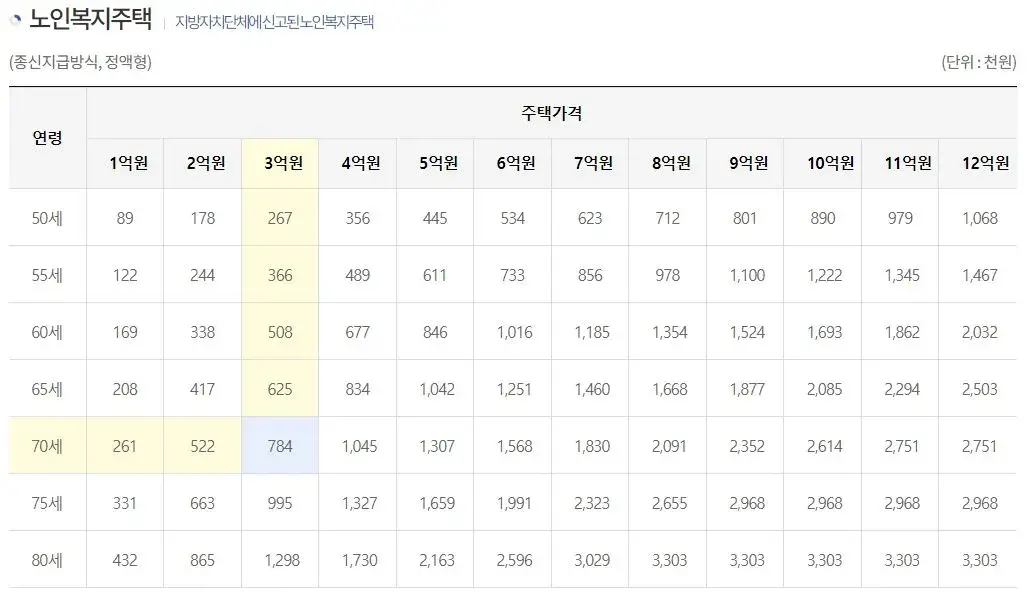1036x602 pixels.
Task: Click the 지방자치단체에신고된노인복지주택 subtitle text
Action: pyautogui.click(x=275, y=20)
